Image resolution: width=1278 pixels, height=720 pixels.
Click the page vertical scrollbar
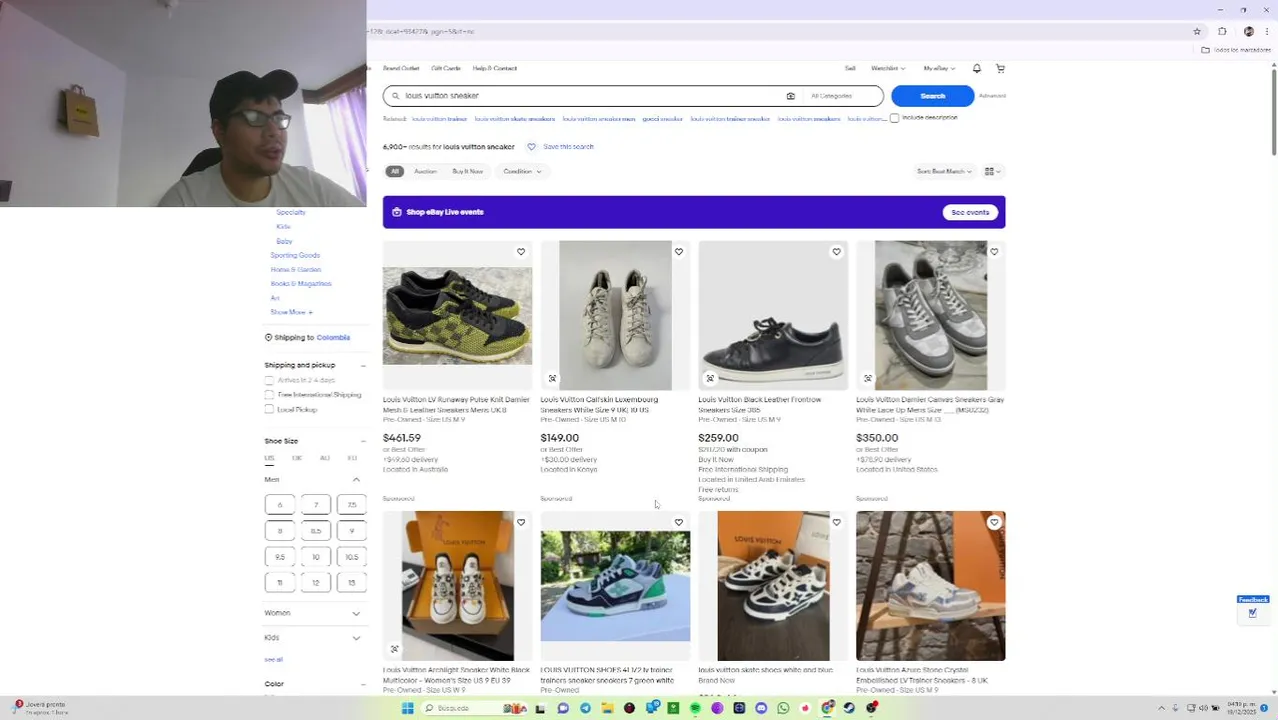pos(1273,110)
